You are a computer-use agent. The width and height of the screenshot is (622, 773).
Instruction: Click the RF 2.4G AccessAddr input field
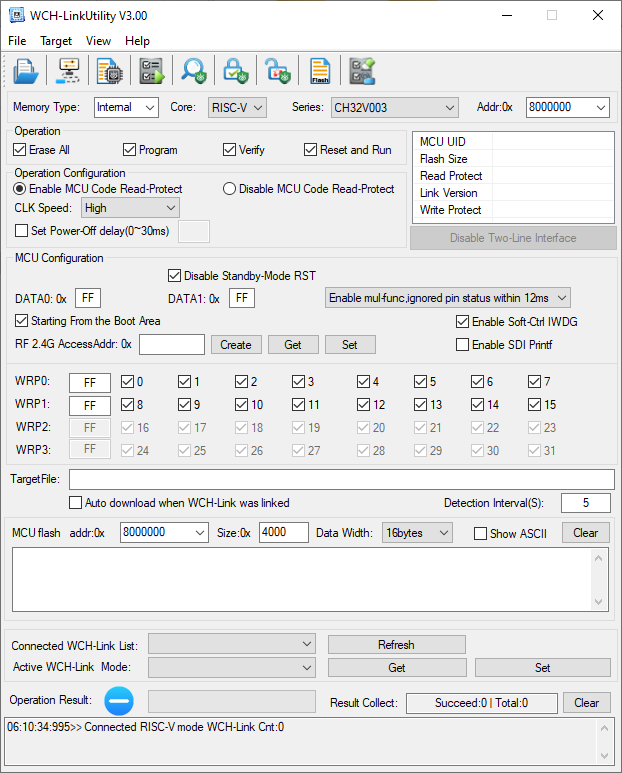click(172, 344)
